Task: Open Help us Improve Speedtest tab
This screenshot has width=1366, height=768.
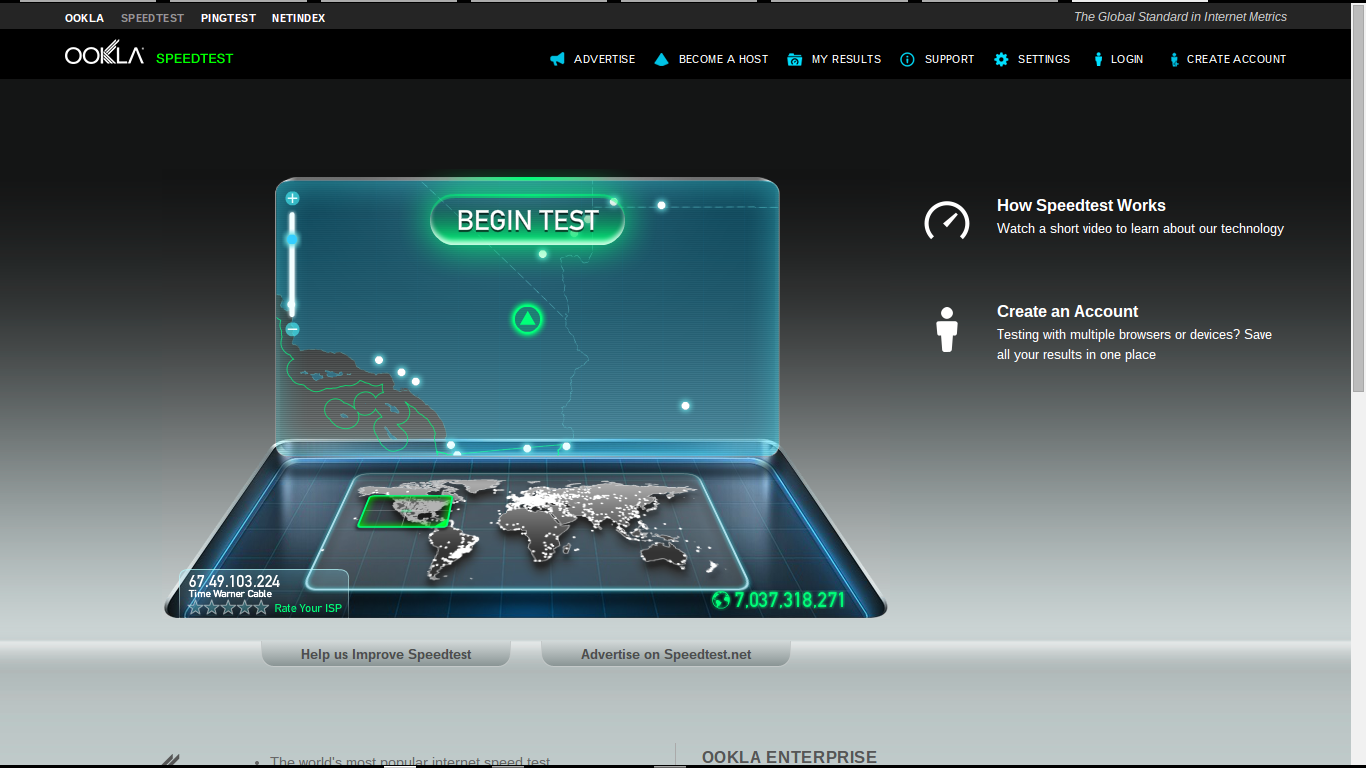Action: [386, 654]
